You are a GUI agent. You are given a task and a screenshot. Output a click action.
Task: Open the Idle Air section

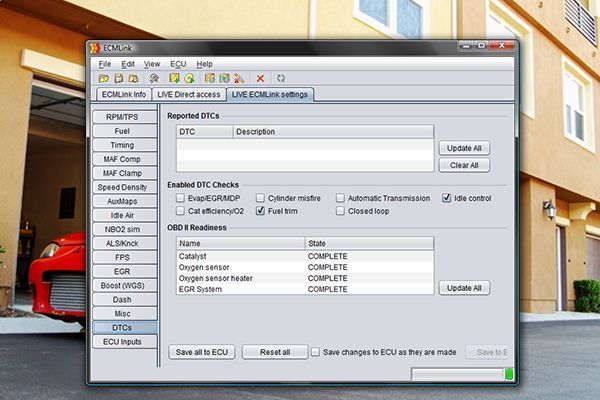(125, 215)
